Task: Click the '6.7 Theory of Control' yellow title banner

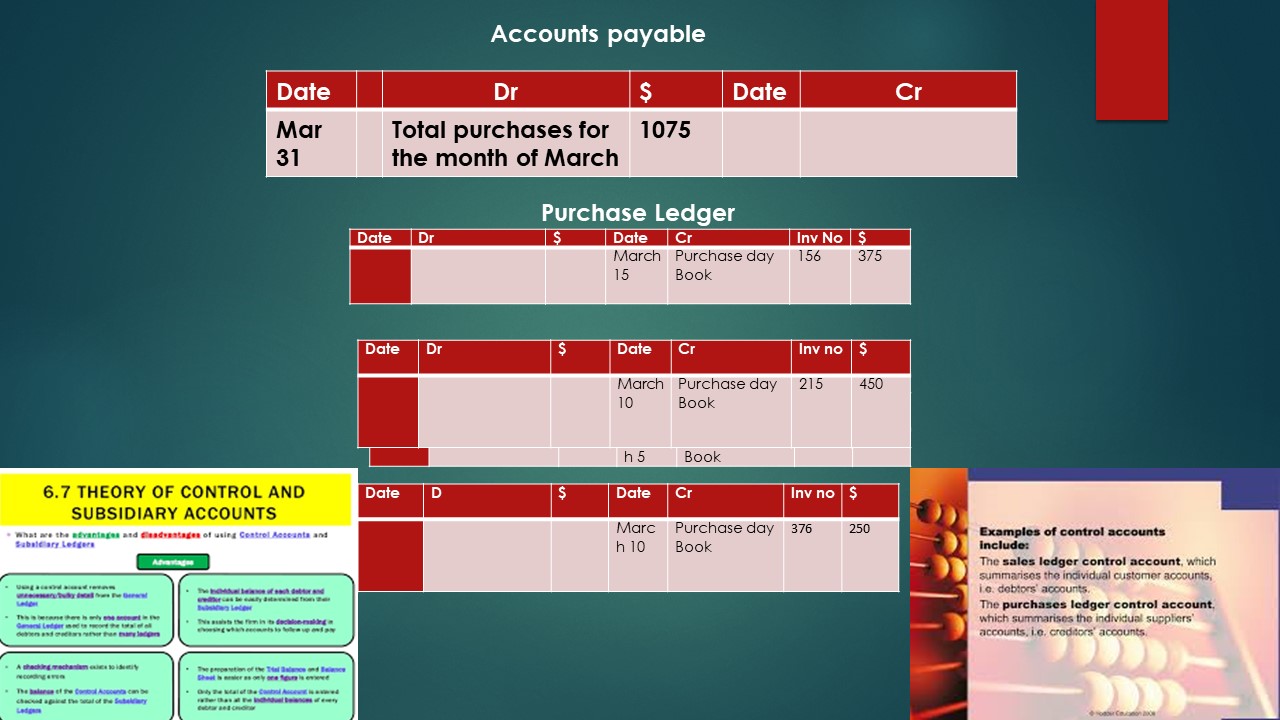Action: pos(174,502)
